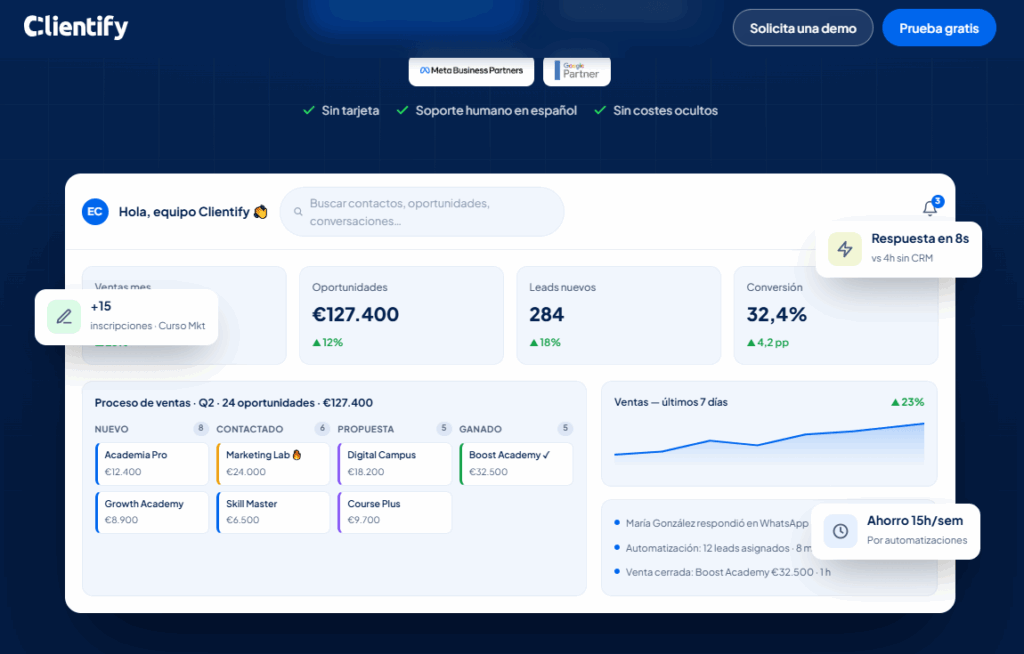Click the Clientify logo

coord(76,27)
